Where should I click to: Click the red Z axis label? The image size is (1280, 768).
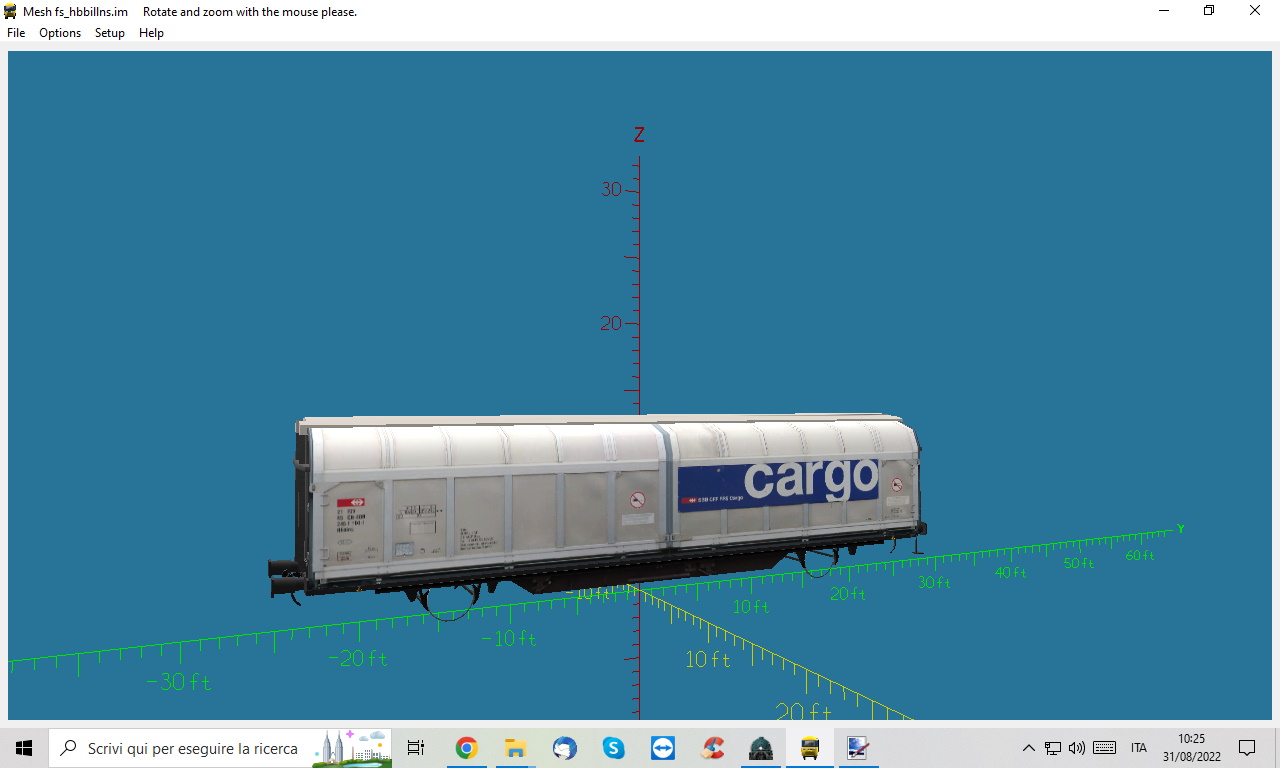click(x=639, y=134)
